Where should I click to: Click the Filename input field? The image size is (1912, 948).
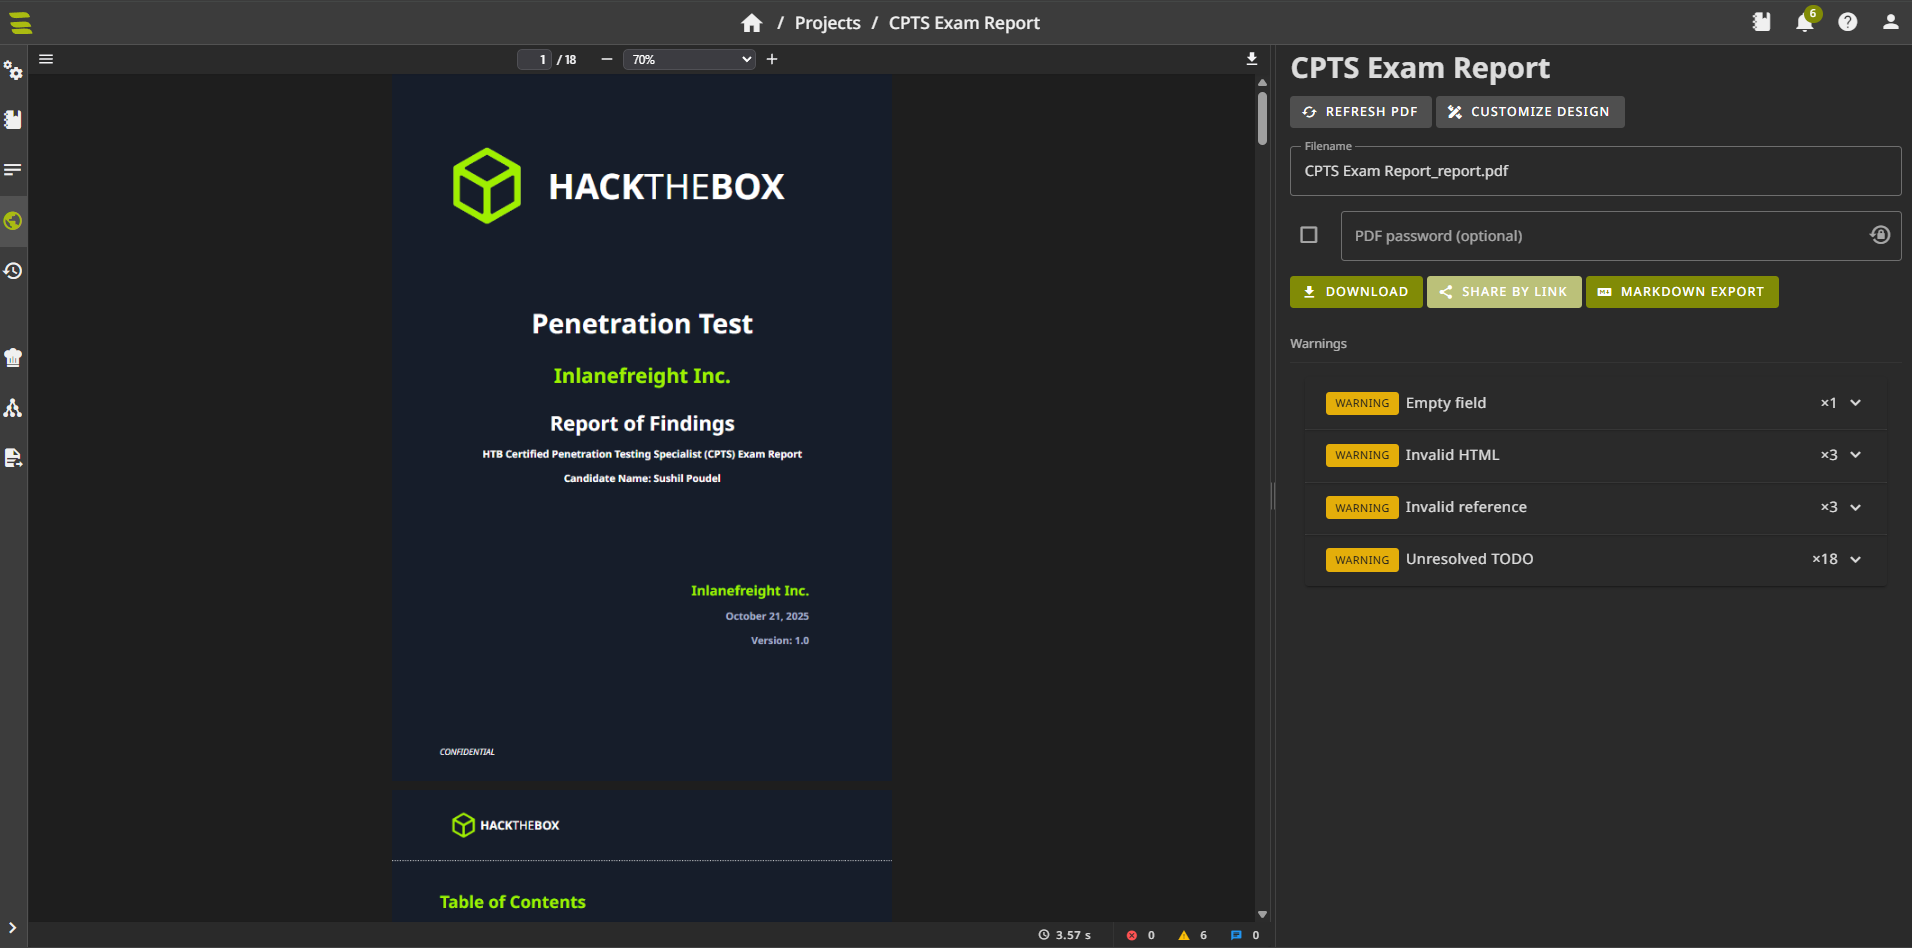pyautogui.click(x=1594, y=171)
